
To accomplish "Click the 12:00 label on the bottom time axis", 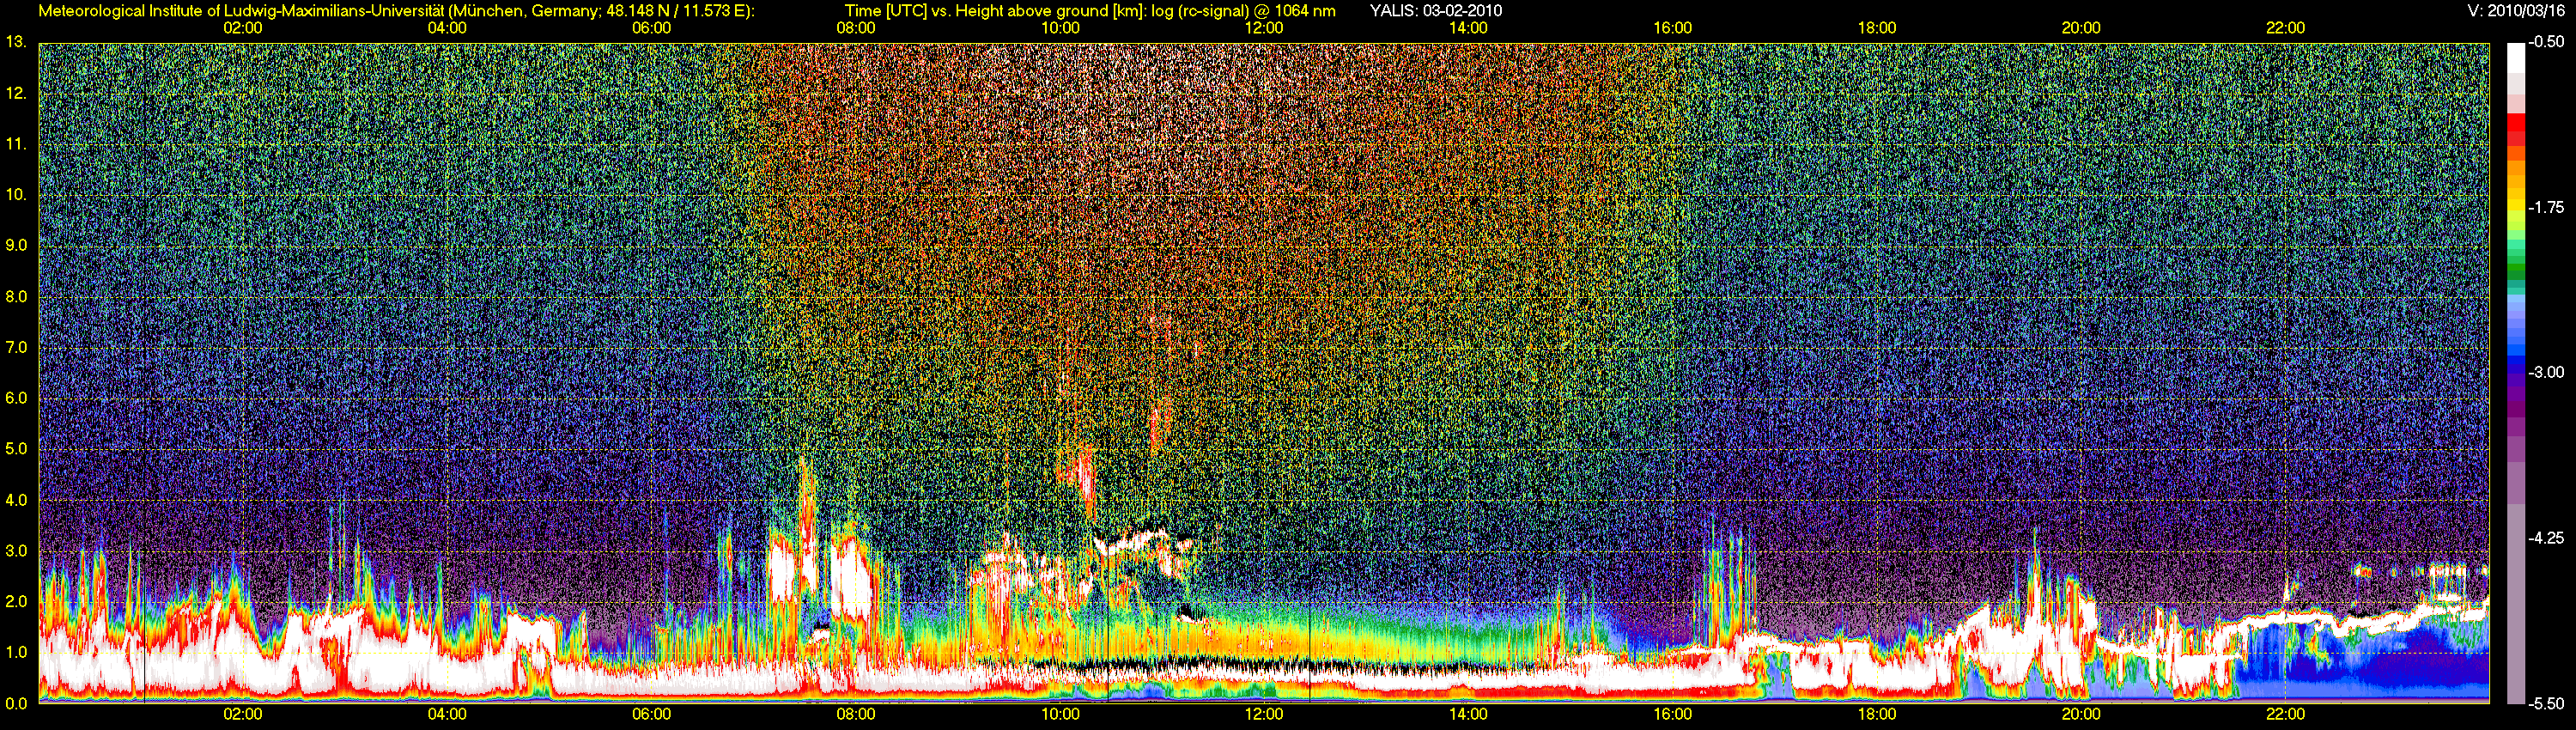I will (1264, 714).
